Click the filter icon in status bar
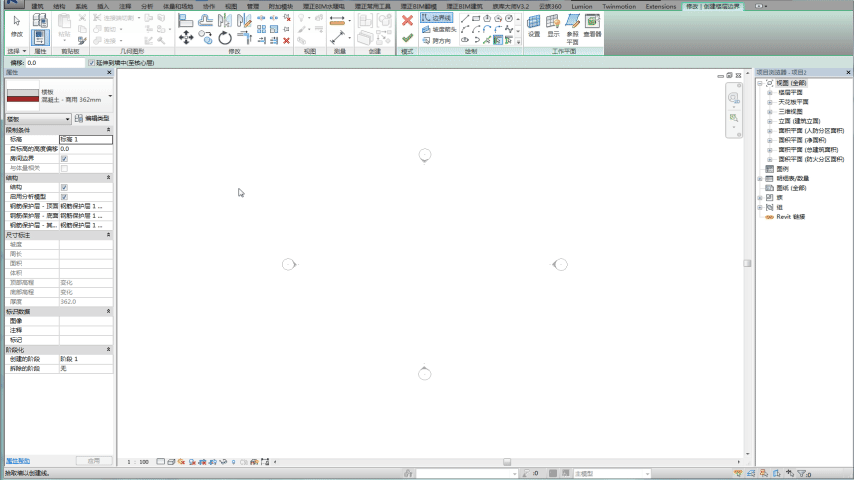Viewport: 854px width, 480px height. (x=803, y=473)
